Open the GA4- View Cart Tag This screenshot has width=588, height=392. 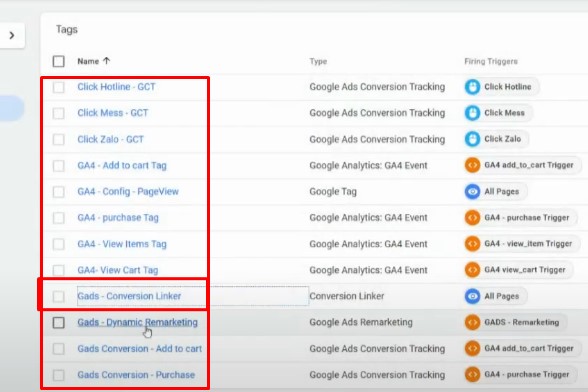click(x=118, y=270)
